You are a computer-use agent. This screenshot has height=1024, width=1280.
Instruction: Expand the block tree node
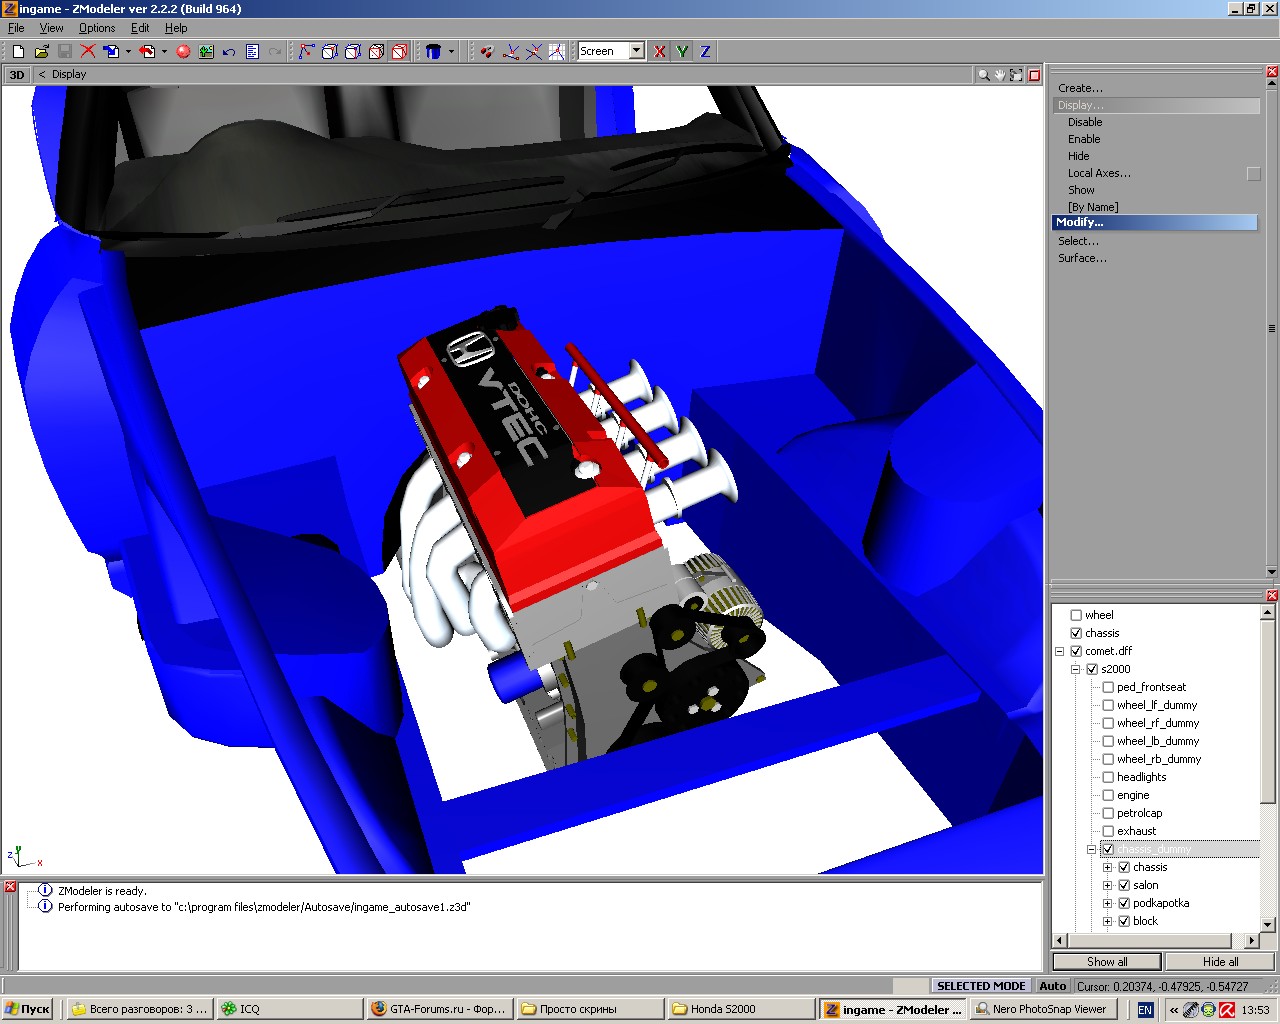pyautogui.click(x=1108, y=921)
